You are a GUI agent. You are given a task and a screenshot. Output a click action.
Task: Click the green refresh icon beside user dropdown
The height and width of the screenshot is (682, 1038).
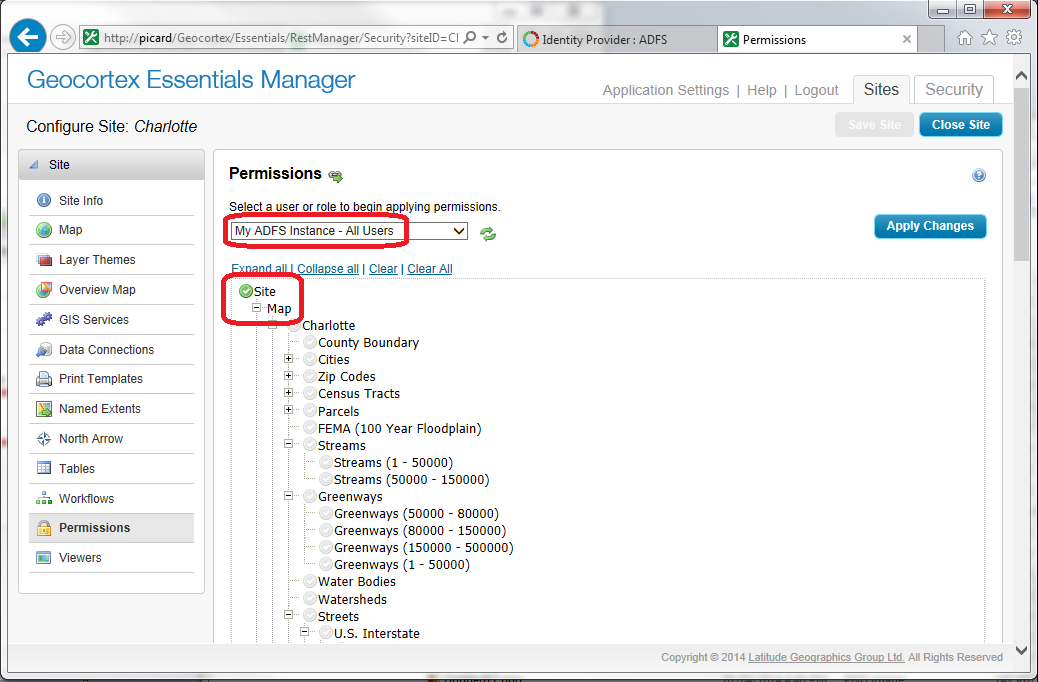pos(488,234)
